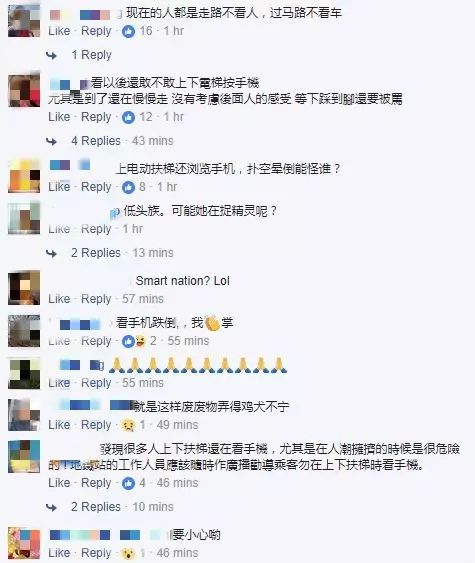
Task: Open profile picture of topmost commenter
Action: point(24,21)
